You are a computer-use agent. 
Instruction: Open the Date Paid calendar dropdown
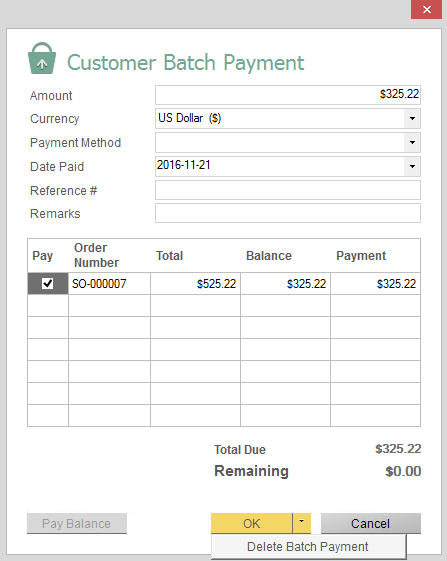(x=412, y=166)
